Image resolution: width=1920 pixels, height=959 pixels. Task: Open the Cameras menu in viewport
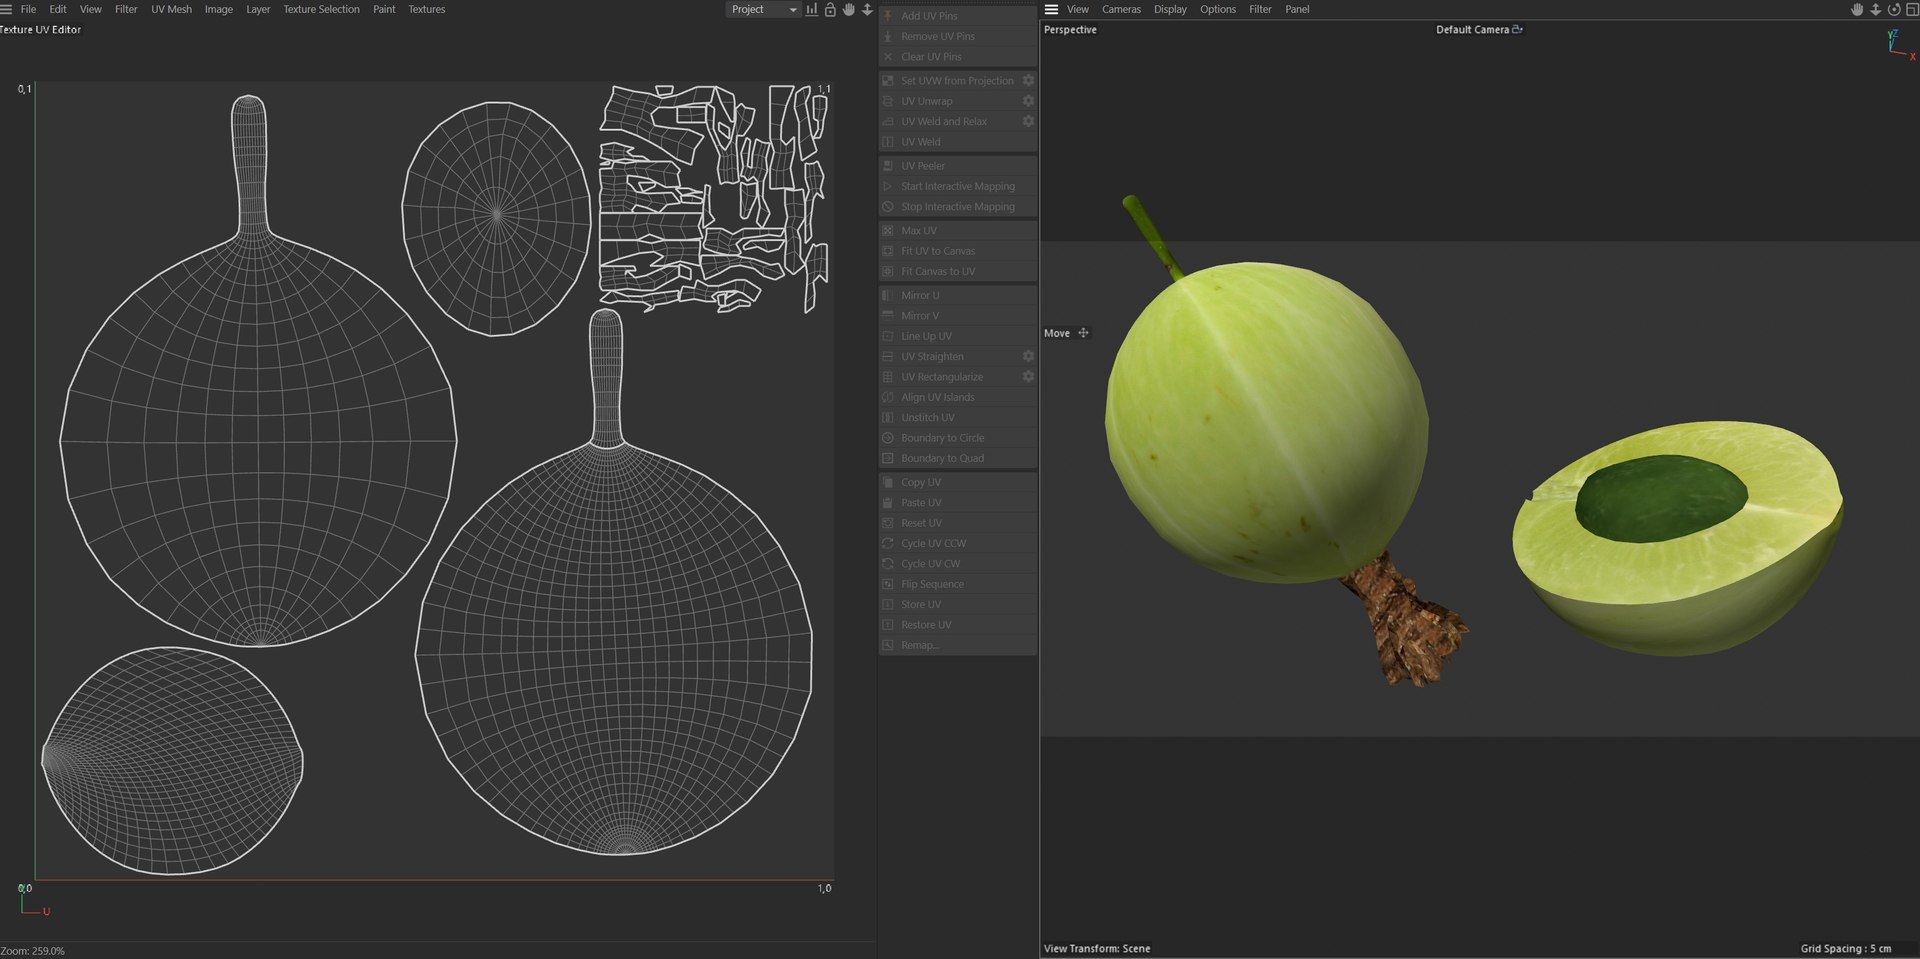click(x=1121, y=9)
